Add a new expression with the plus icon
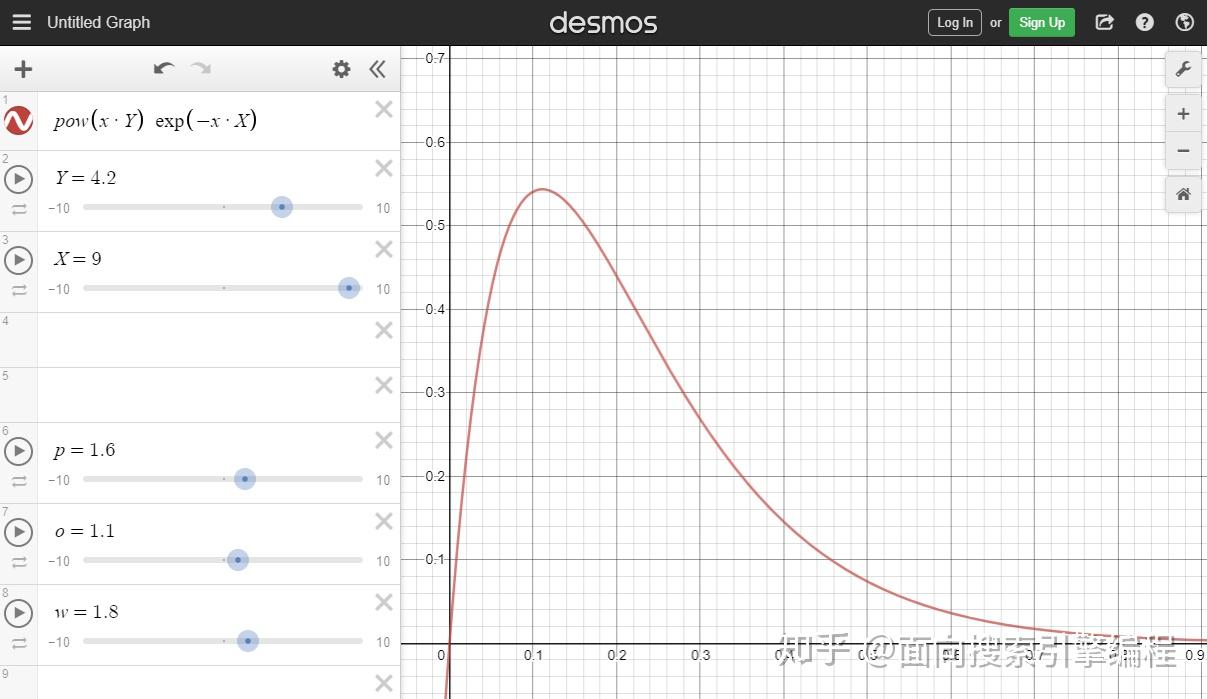1207x699 pixels. [x=23, y=69]
